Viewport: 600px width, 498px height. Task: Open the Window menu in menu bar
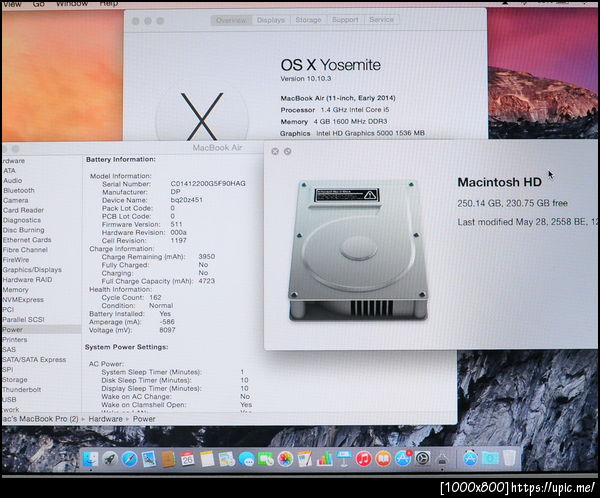(x=72, y=3)
